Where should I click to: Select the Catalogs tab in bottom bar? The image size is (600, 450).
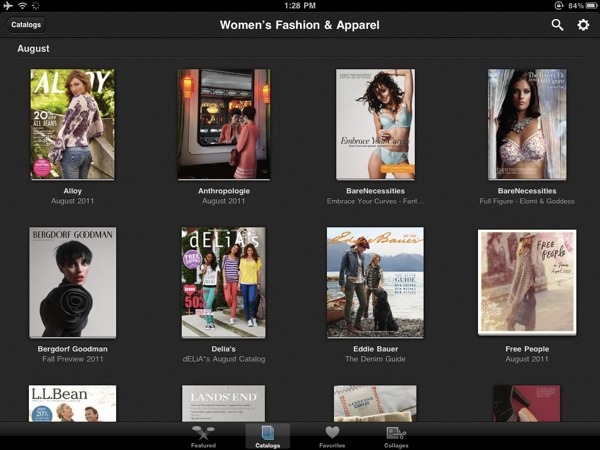(267, 437)
